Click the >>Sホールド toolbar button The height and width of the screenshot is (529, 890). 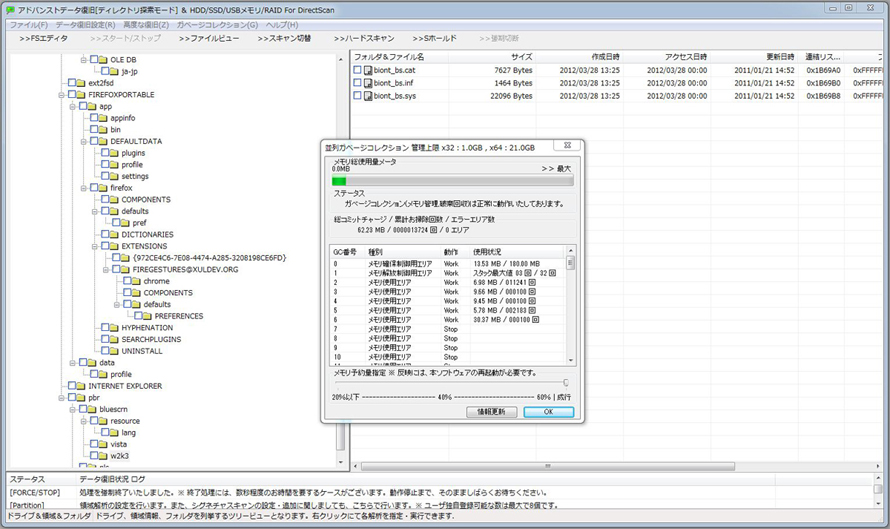point(434,38)
